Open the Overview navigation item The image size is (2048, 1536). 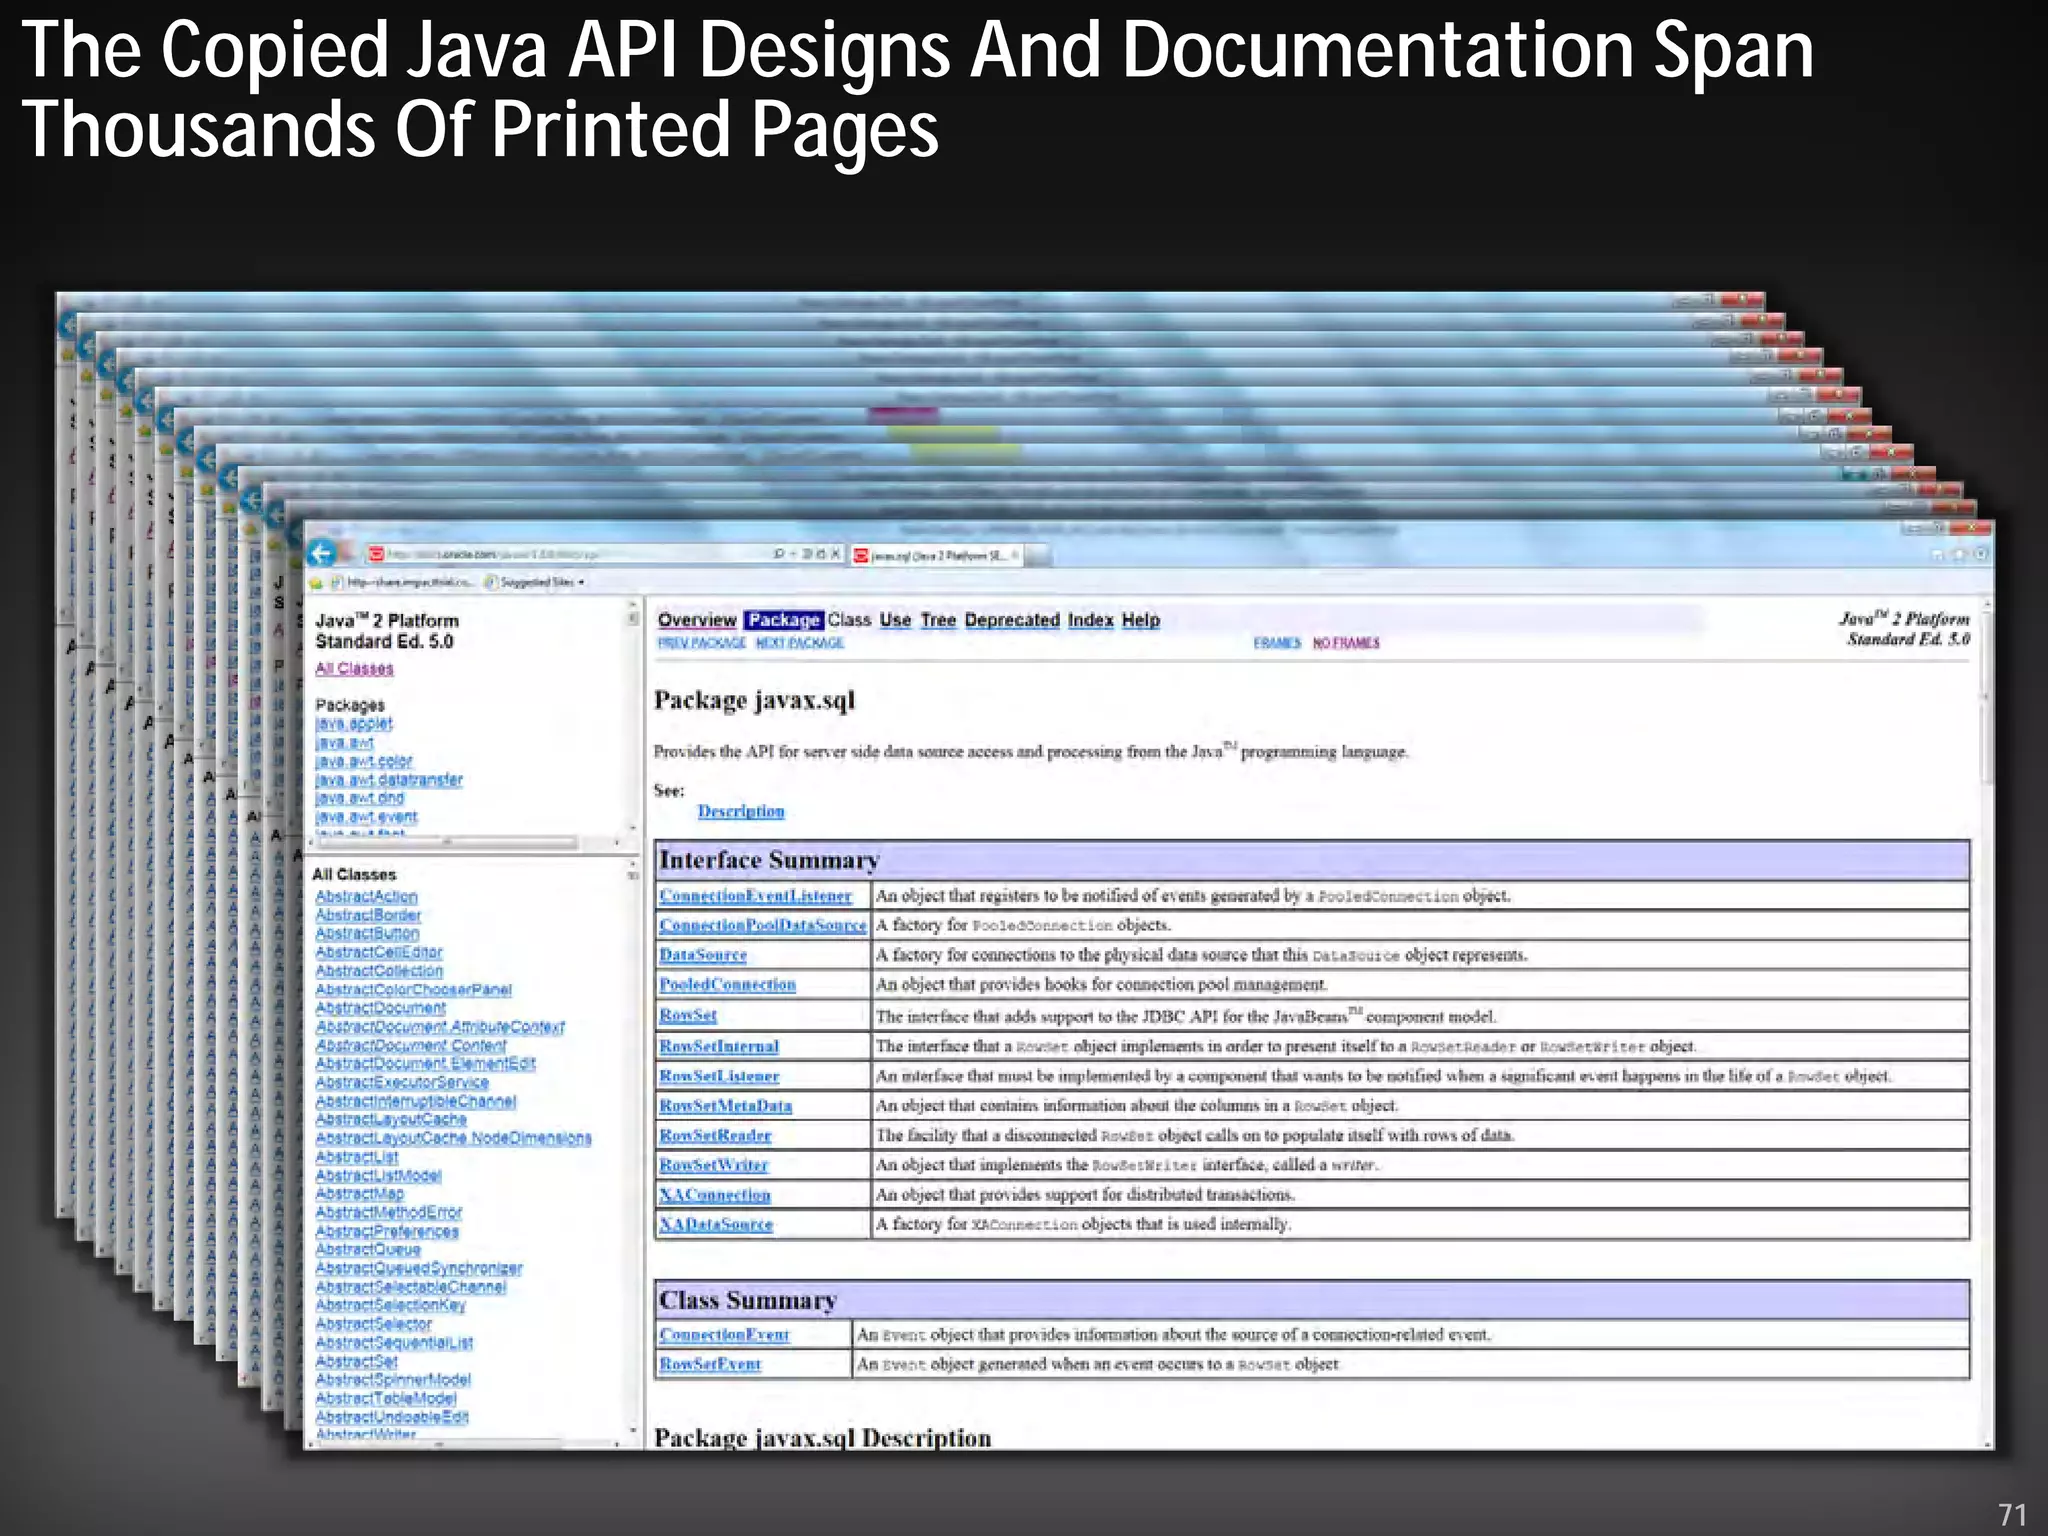click(696, 620)
